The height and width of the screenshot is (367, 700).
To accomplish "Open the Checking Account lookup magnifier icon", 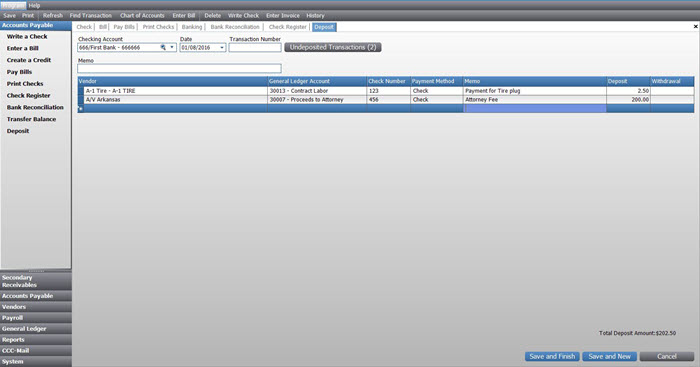I will click(x=163, y=47).
